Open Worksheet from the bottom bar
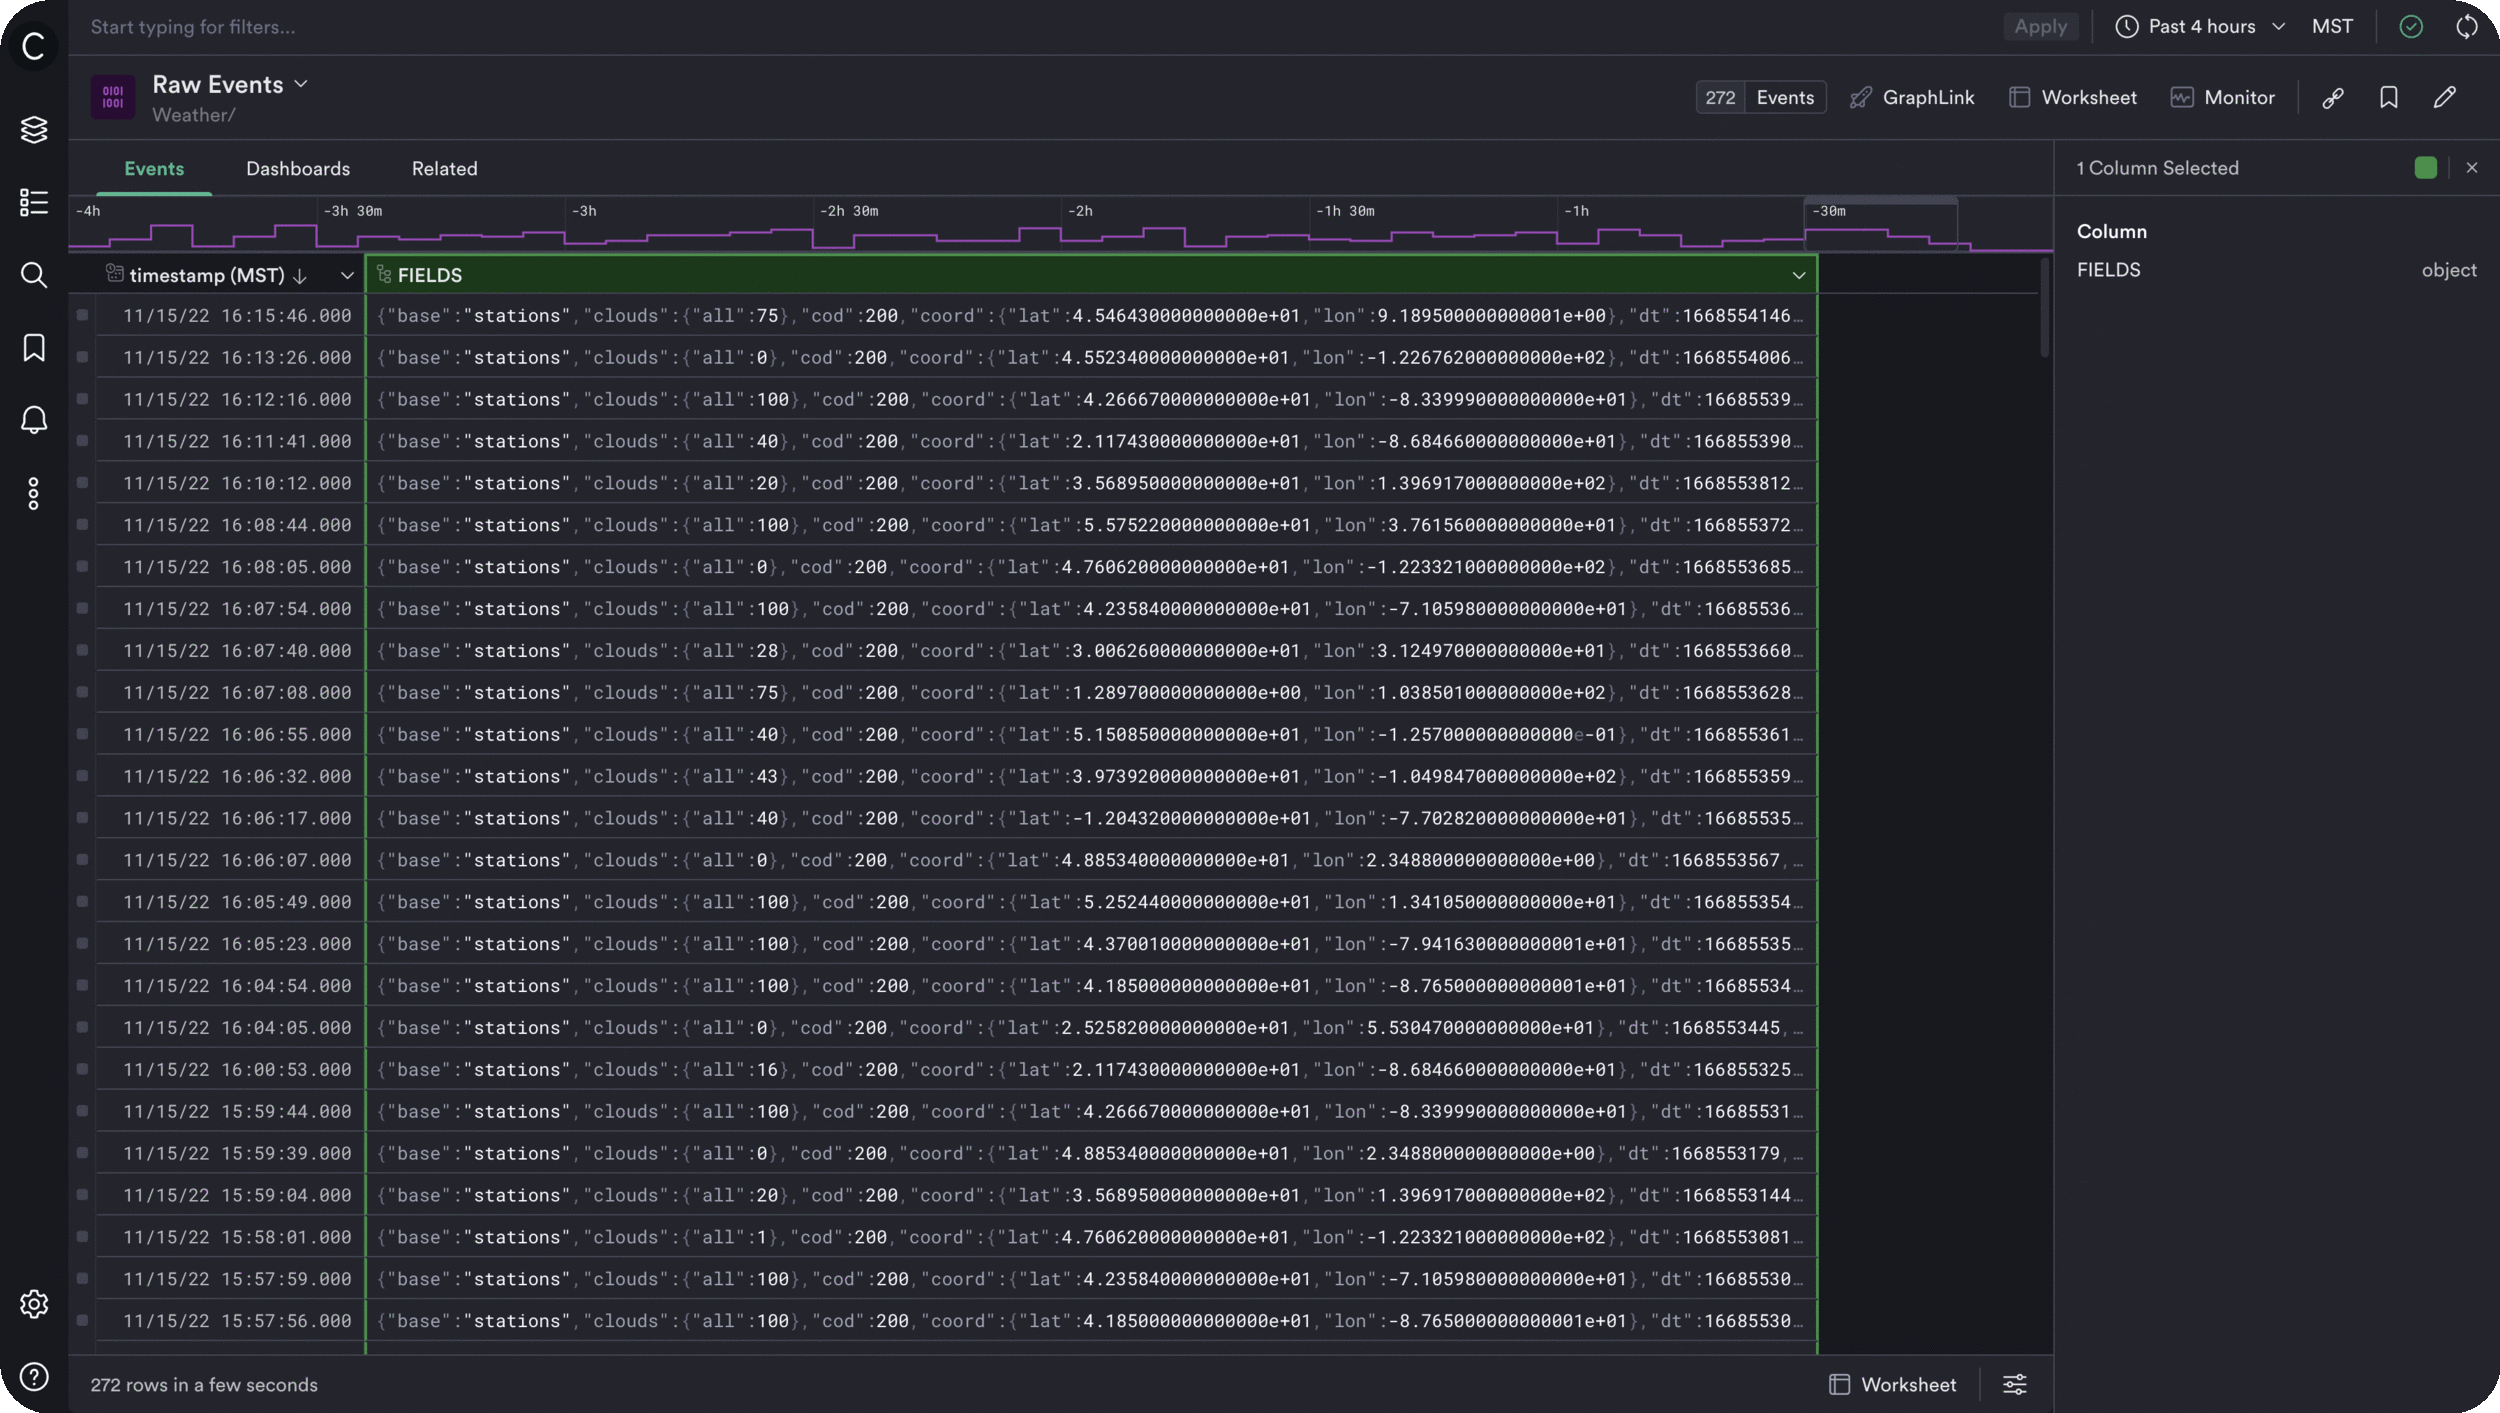The width and height of the screenshot is (2500, 1413). (x=1892, y=1384)
